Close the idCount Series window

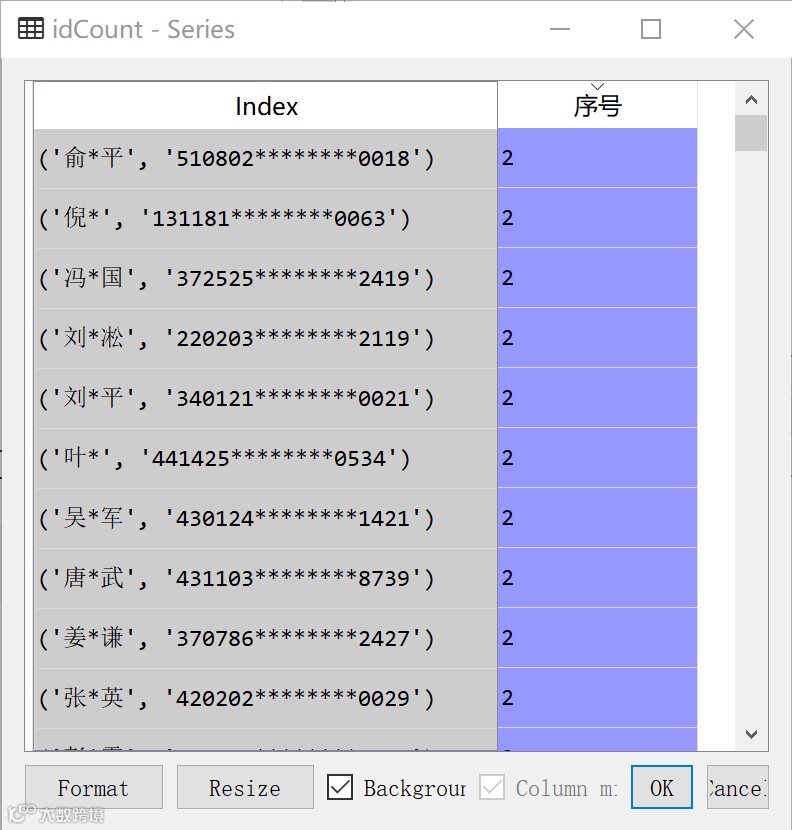pyautogui.click(x=744, y=29)
